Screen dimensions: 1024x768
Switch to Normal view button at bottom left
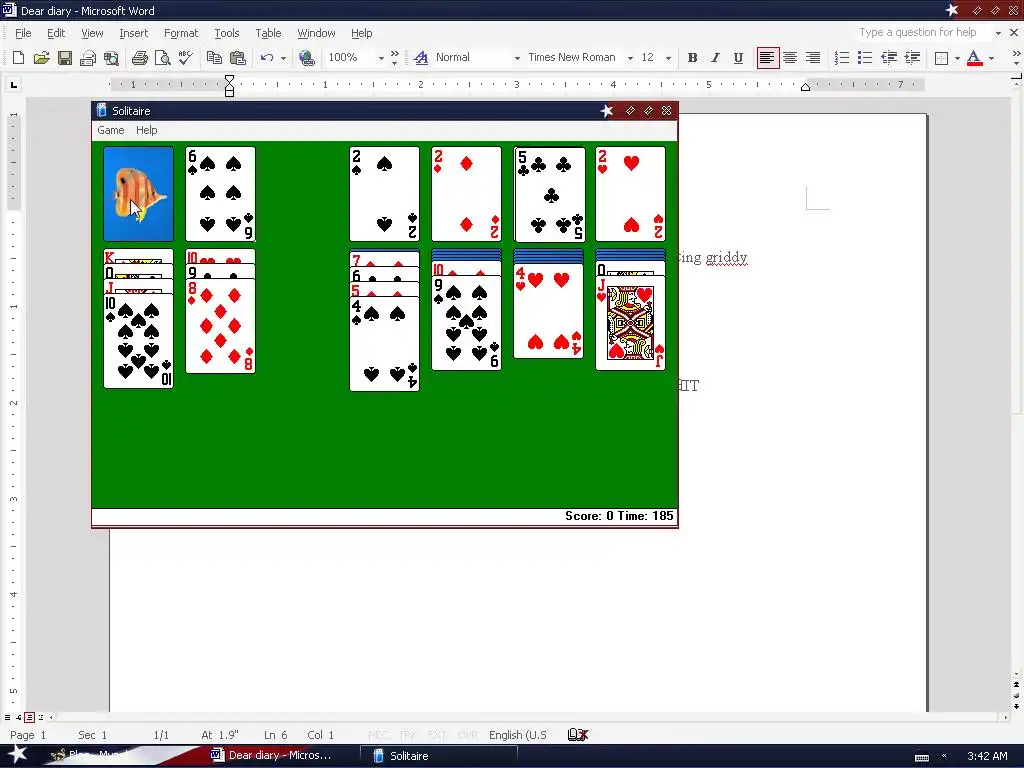coord(7,717)
